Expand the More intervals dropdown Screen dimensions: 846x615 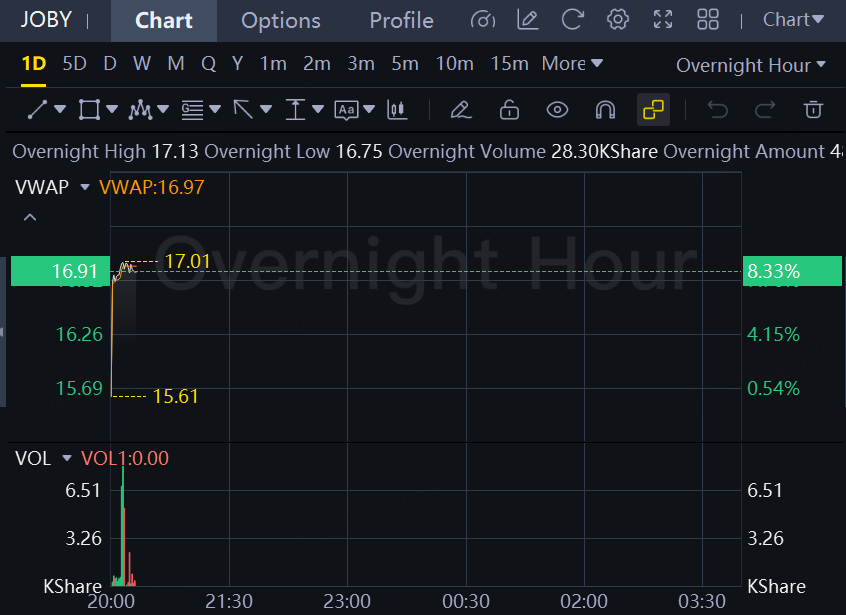[572, 64]
